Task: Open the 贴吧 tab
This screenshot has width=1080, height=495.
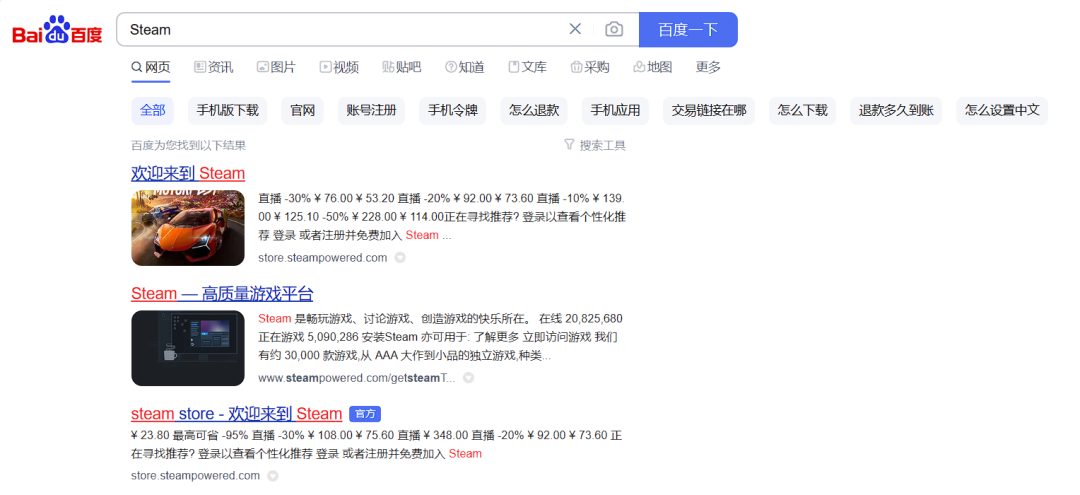Action: (402, 67)
